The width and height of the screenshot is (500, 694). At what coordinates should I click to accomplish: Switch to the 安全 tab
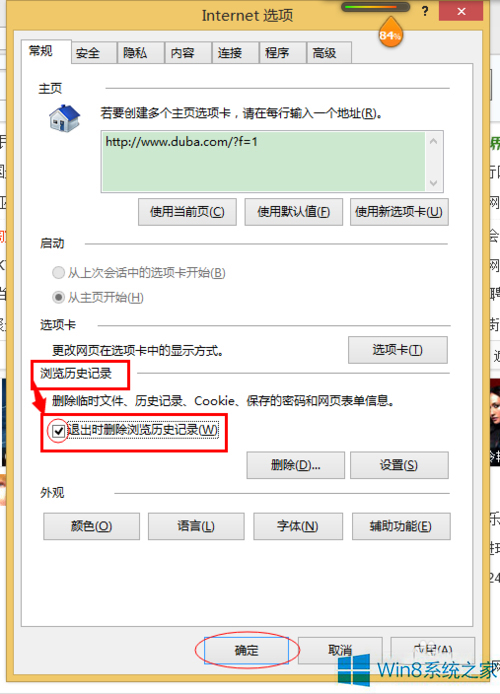click(88, 53)
